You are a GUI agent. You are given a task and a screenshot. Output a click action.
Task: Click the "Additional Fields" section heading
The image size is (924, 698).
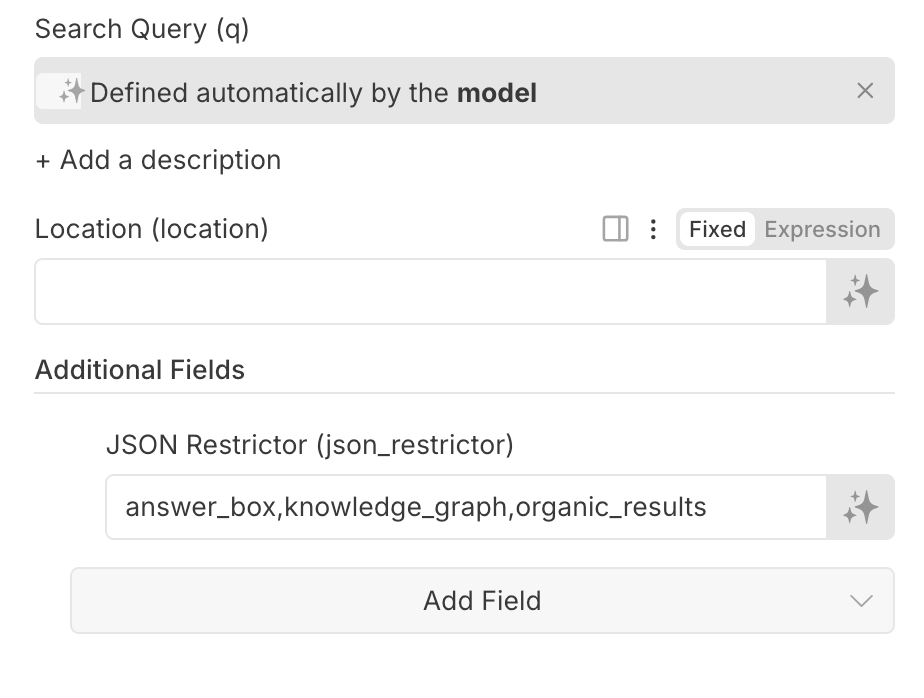point(140,370)
